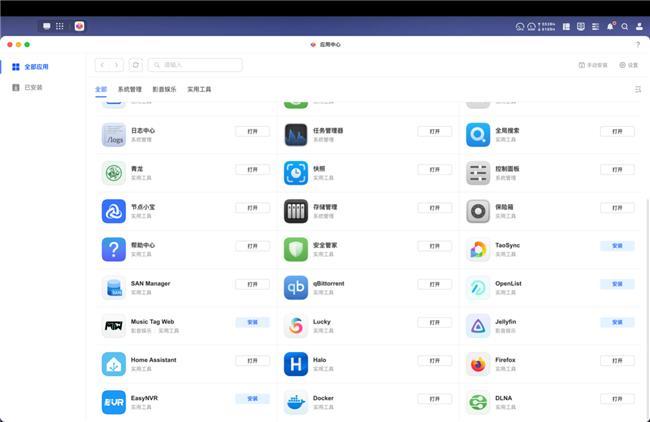Click the qBittorrent app icon
The image size is (650, 422).
pyautogui.click(x=296, y=287)
